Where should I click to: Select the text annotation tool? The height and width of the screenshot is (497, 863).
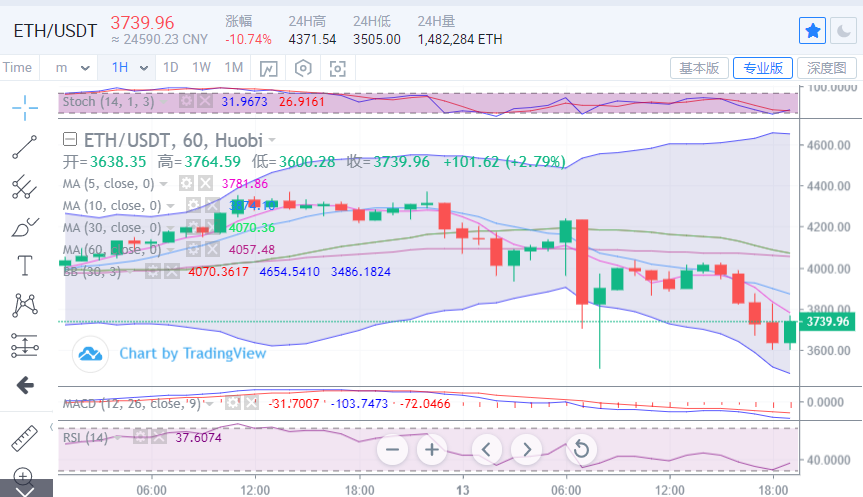(25, 266)
